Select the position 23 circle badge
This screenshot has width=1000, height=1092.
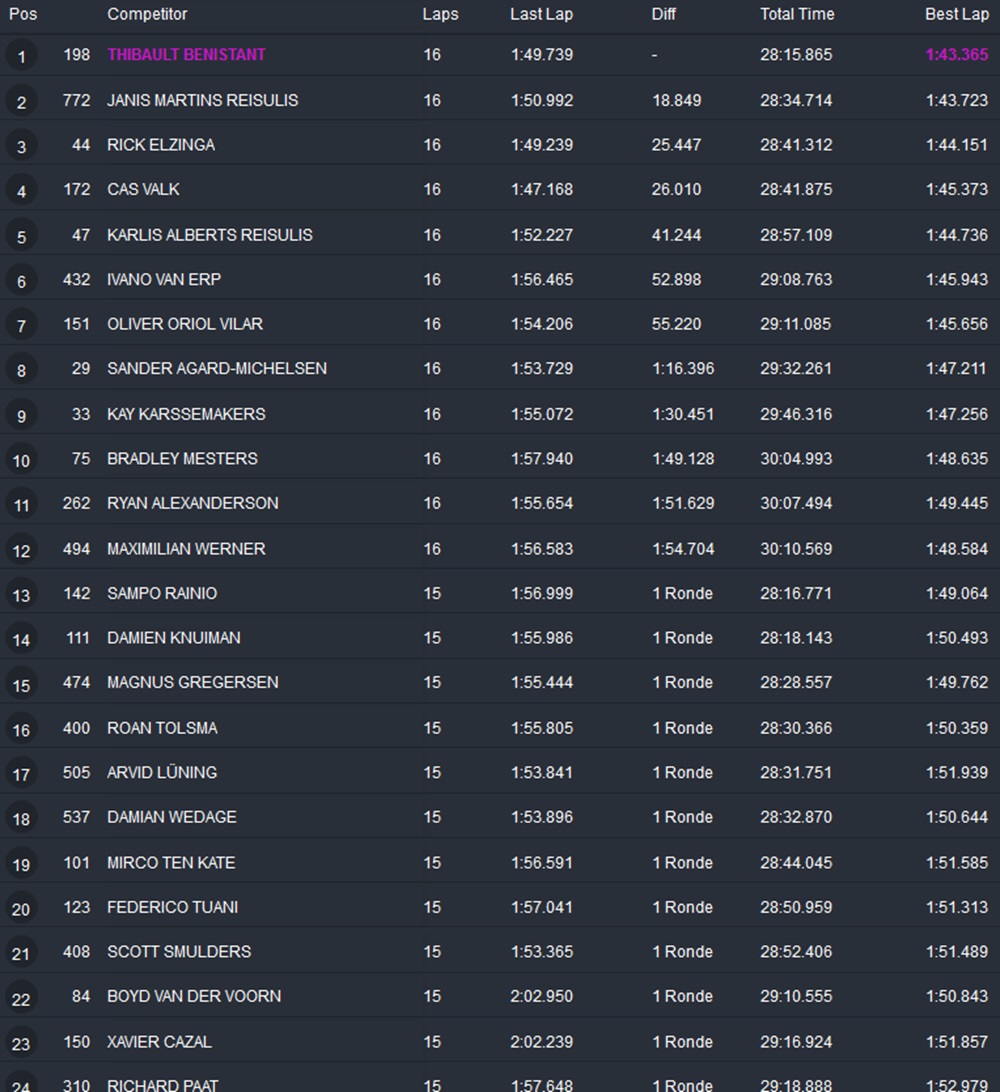coord(21,1043)
